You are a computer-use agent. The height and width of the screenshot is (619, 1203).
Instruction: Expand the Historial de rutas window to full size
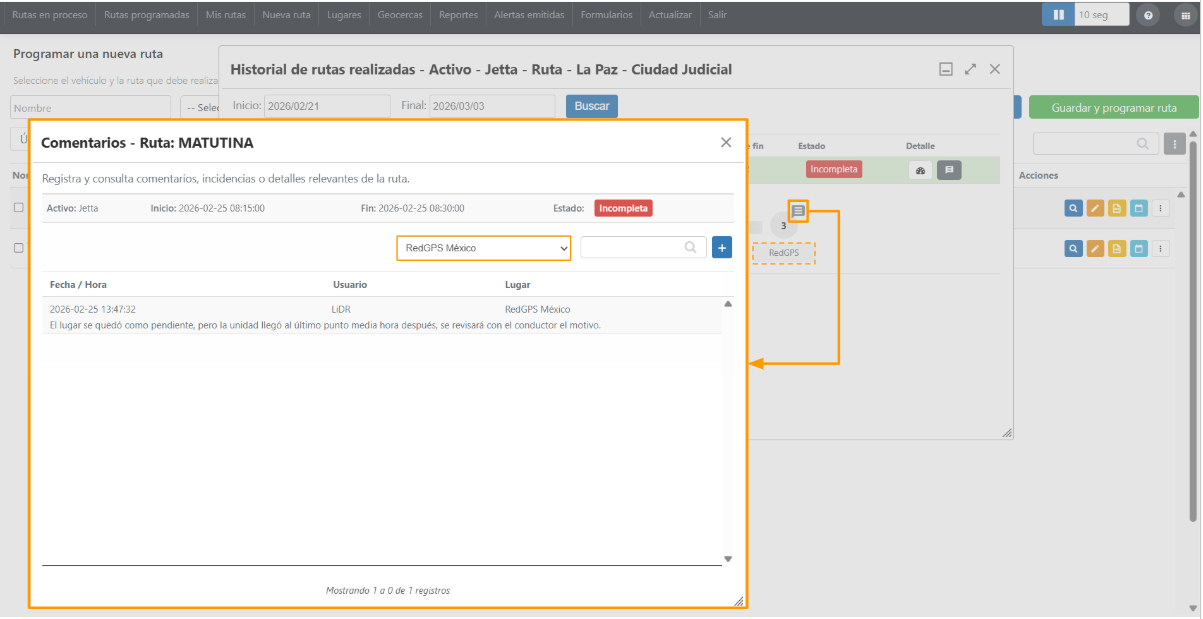[970, 69]
